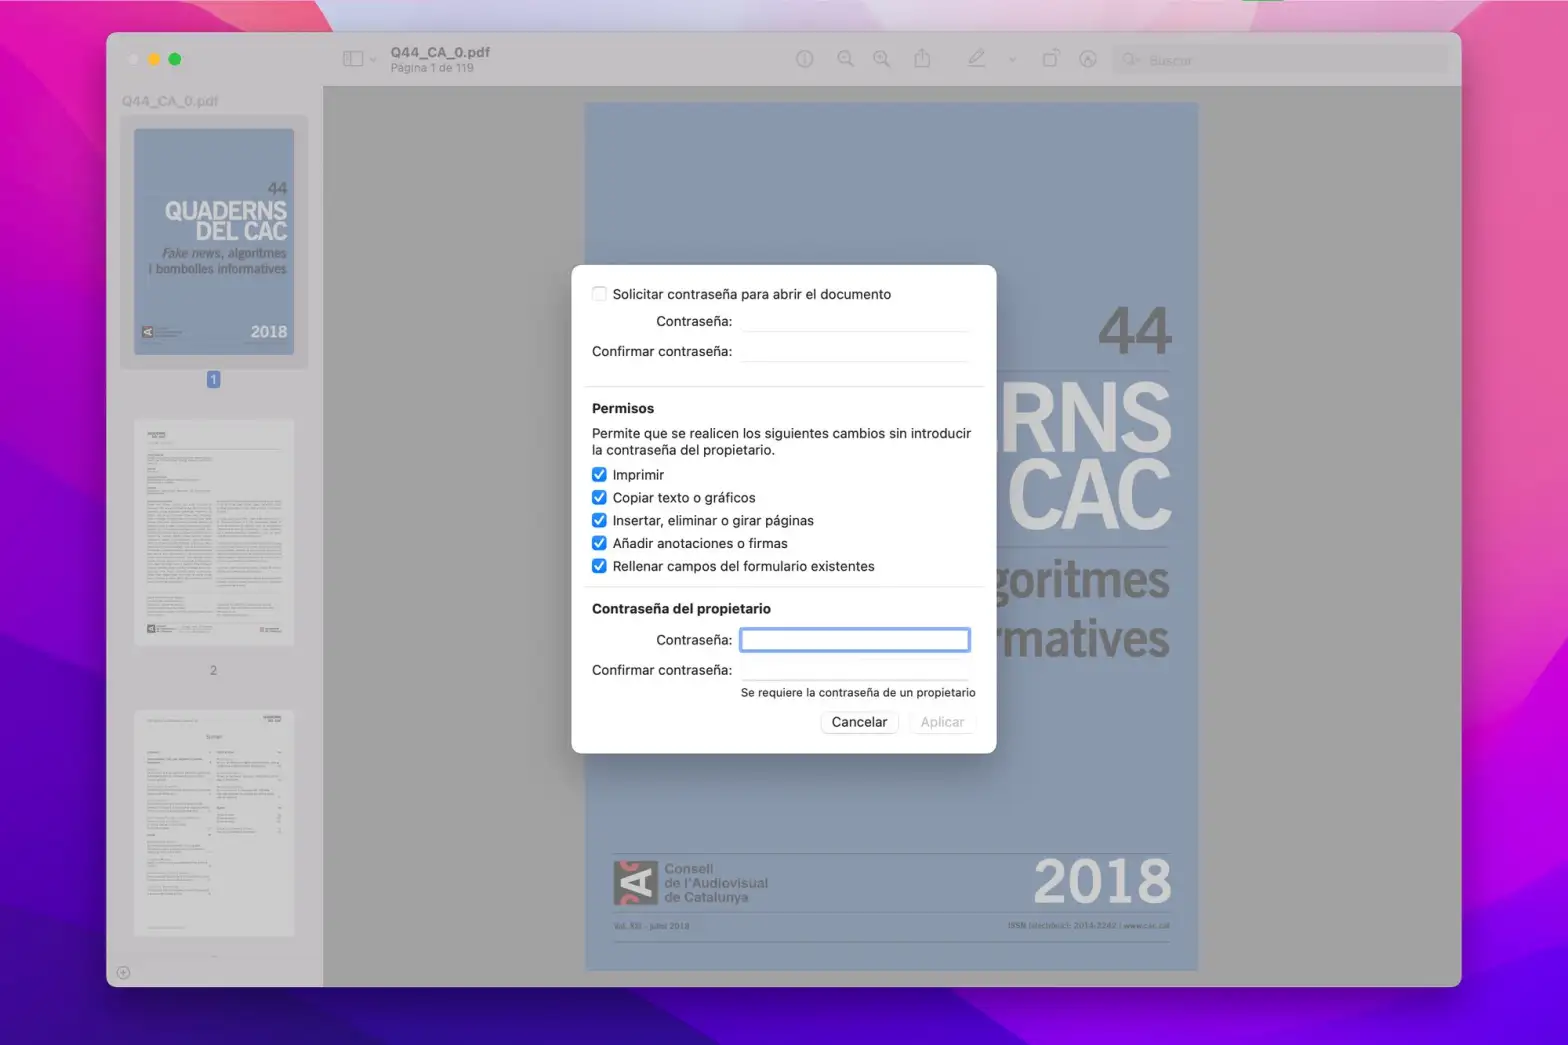This screenshot has height=1045, width=1568.
Task: Click the Q44_CA_0.pdf sidebar header
Action: 170,101
